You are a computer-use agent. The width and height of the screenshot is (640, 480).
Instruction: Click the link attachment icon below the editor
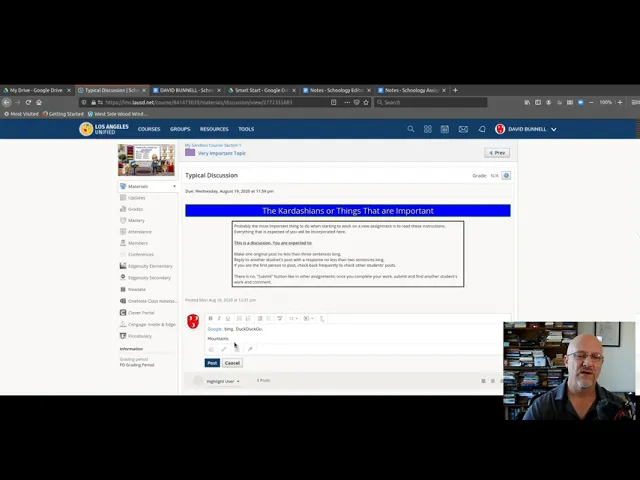224,349
